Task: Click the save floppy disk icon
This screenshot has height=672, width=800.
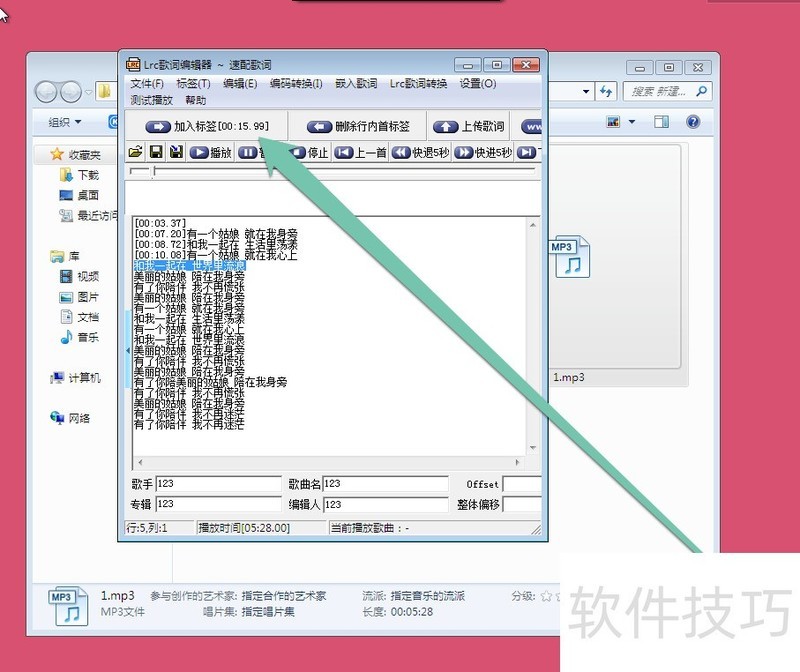Action: point(156,152)
